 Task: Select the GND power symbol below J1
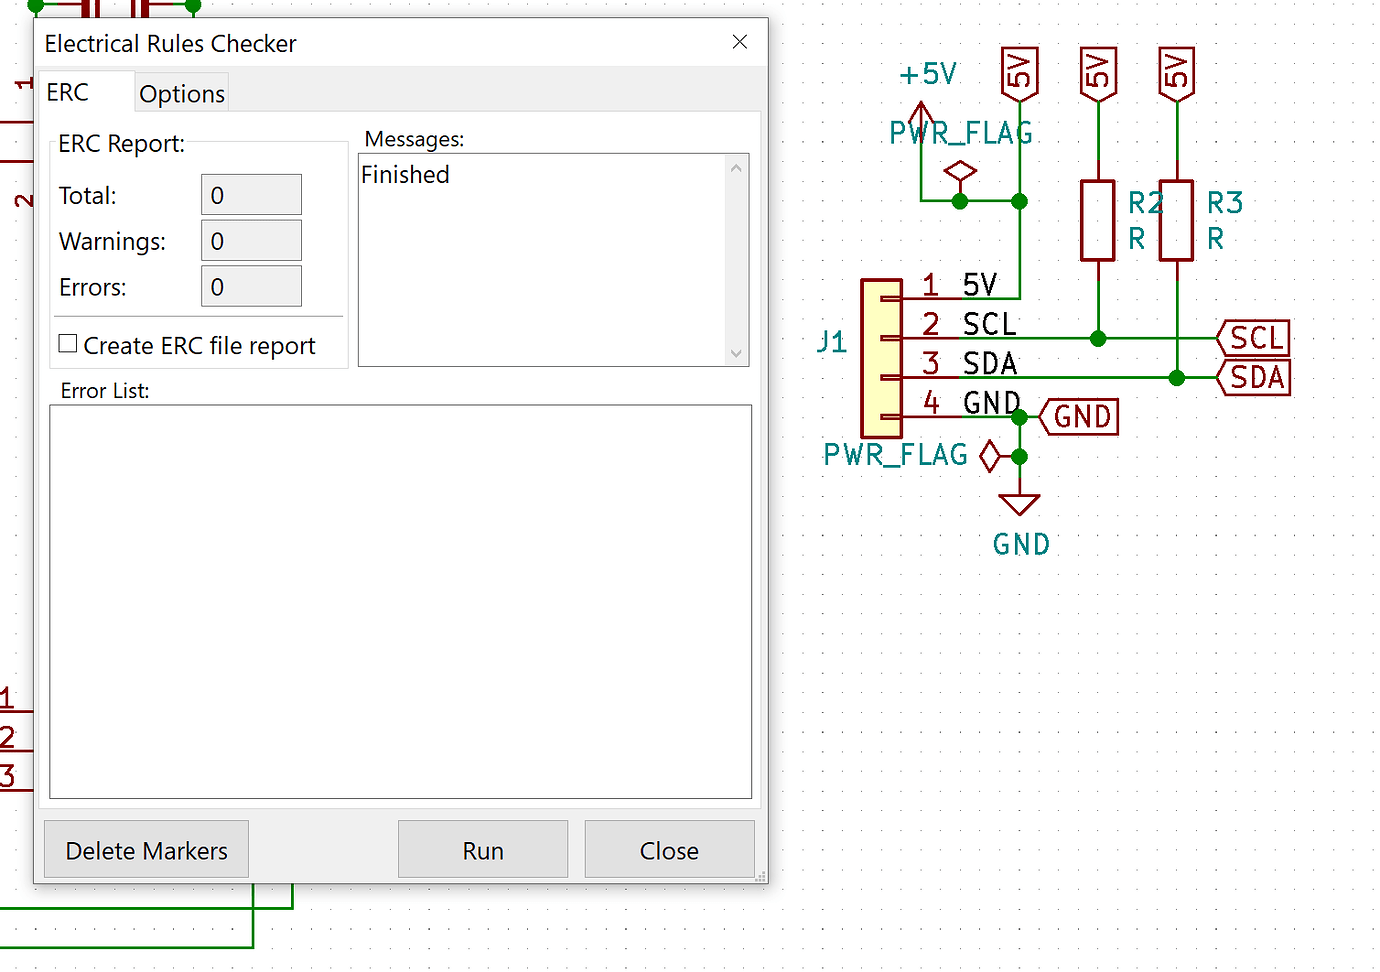1019,500
